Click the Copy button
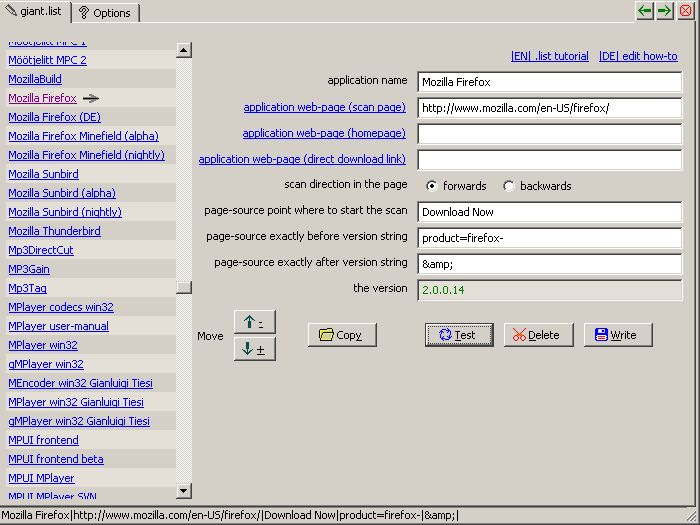This screenshot has height=525, width=700. coord(342,335)
